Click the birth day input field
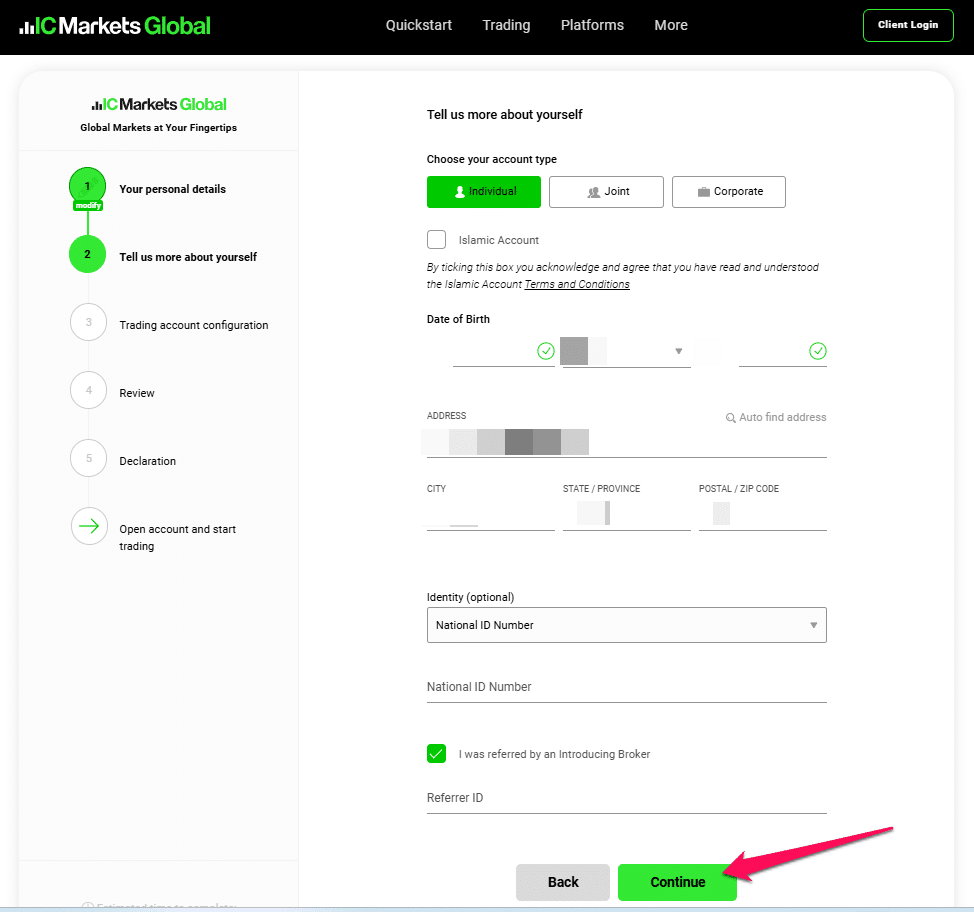 [504, 352]
